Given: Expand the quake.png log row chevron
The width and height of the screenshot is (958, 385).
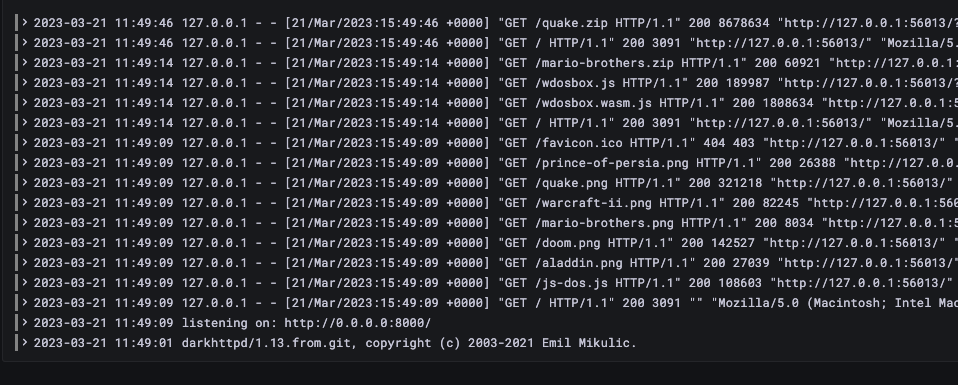Looking at the screenshot, I should (25, 182).
